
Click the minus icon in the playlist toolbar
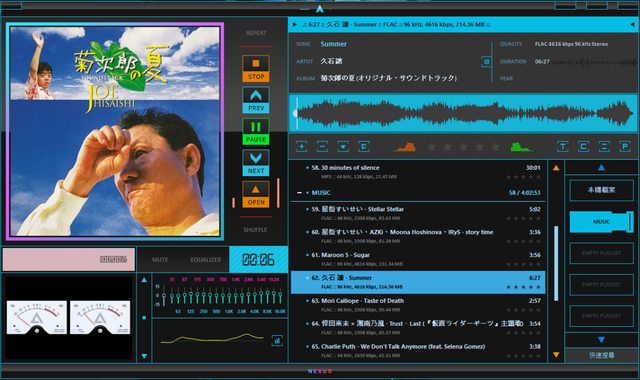tap(322, 147)
